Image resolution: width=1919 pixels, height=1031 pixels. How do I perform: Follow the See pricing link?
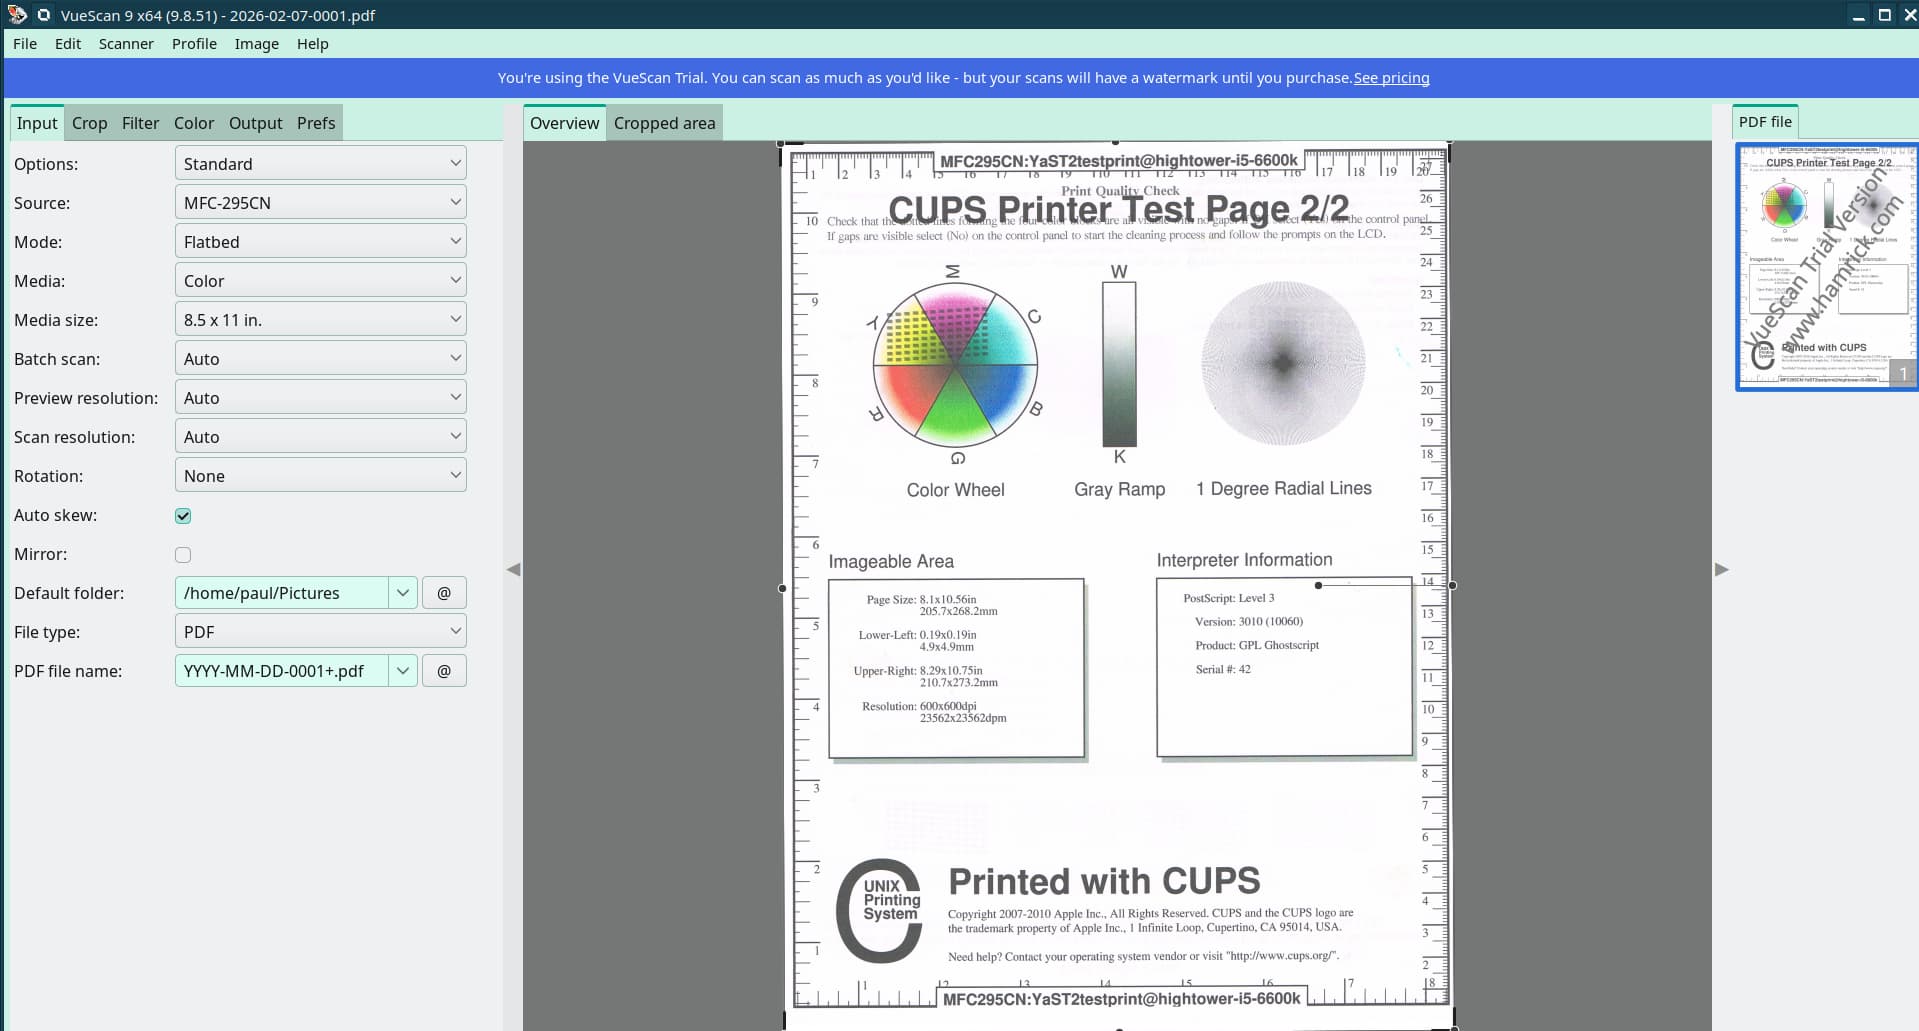pyautogui.click(x=1391, y=78)
